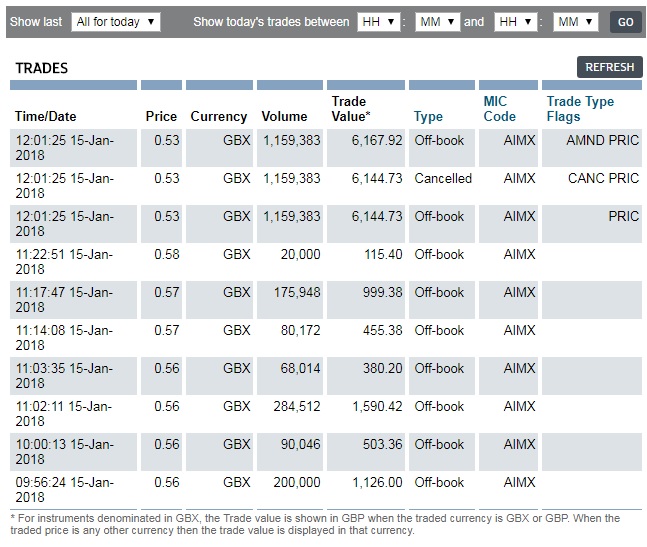Open the second MM minute dropdown
The width and height of the screenshot is (647, 547).
[x=575, y=22]
